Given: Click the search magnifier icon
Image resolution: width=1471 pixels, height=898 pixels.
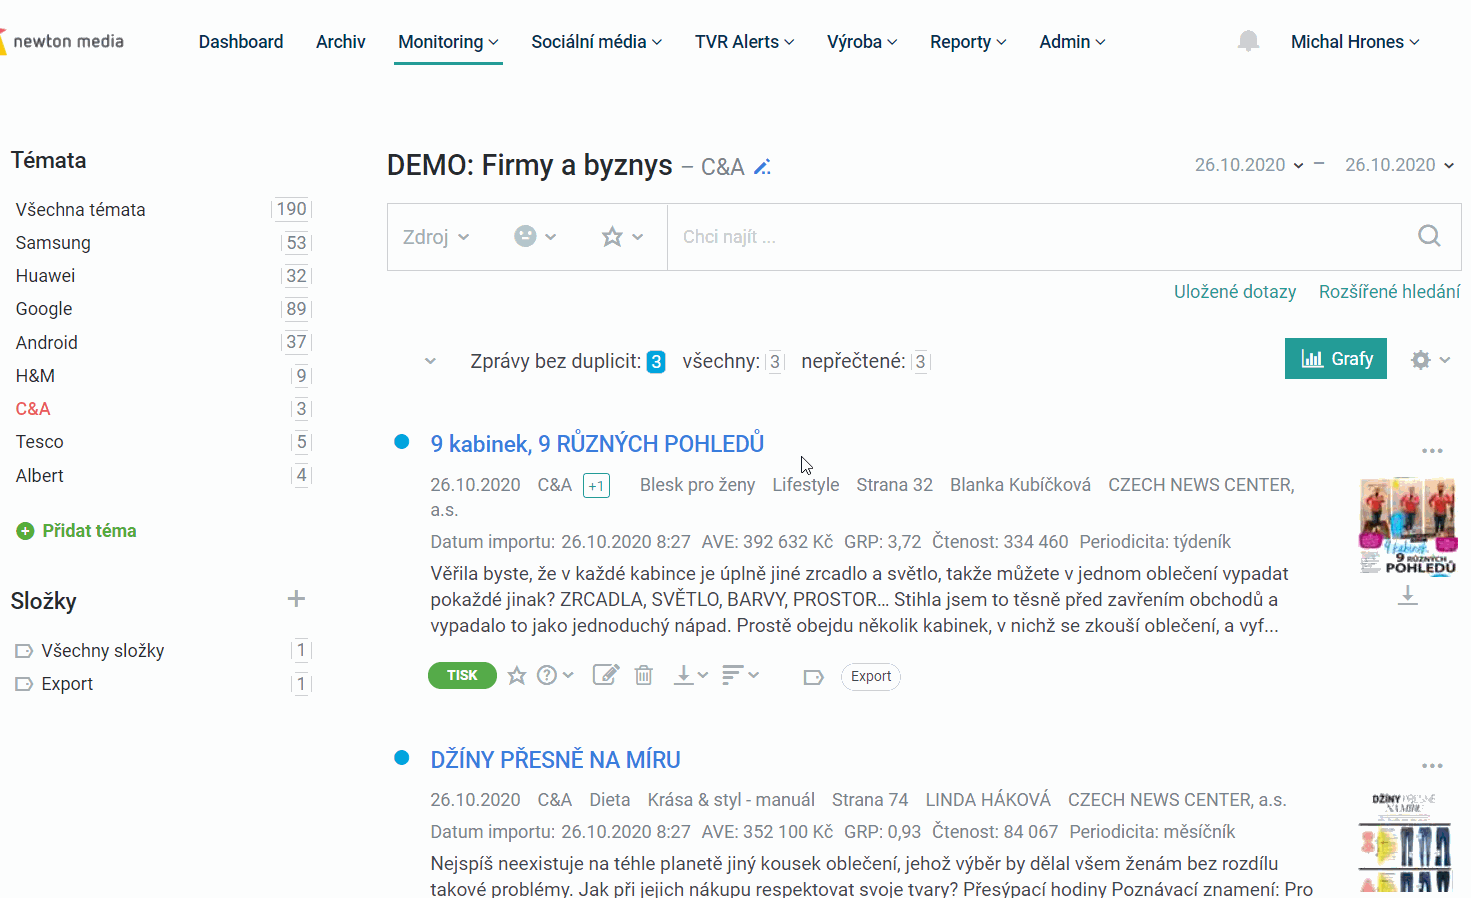Looking at the screenshot, I should click(x=1429, y=236).
